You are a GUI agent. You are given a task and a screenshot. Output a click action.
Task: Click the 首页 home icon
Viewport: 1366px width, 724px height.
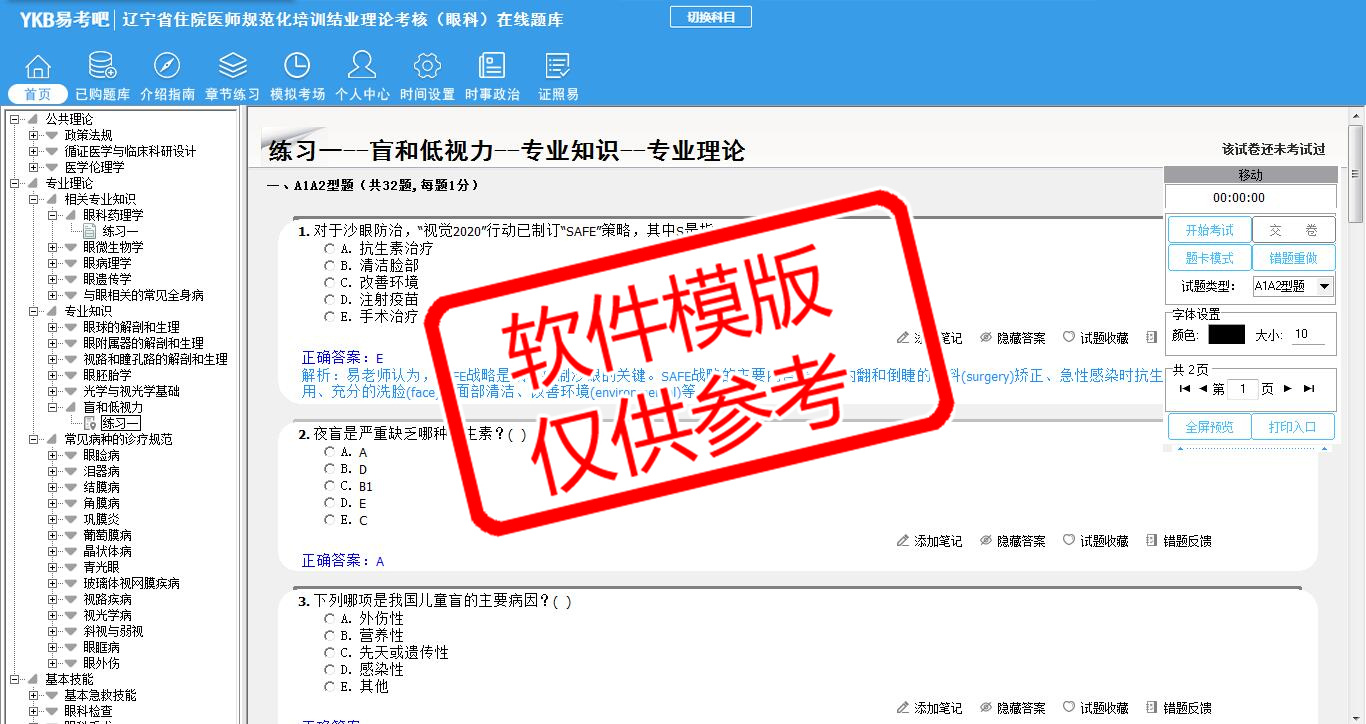coord(38,67)
